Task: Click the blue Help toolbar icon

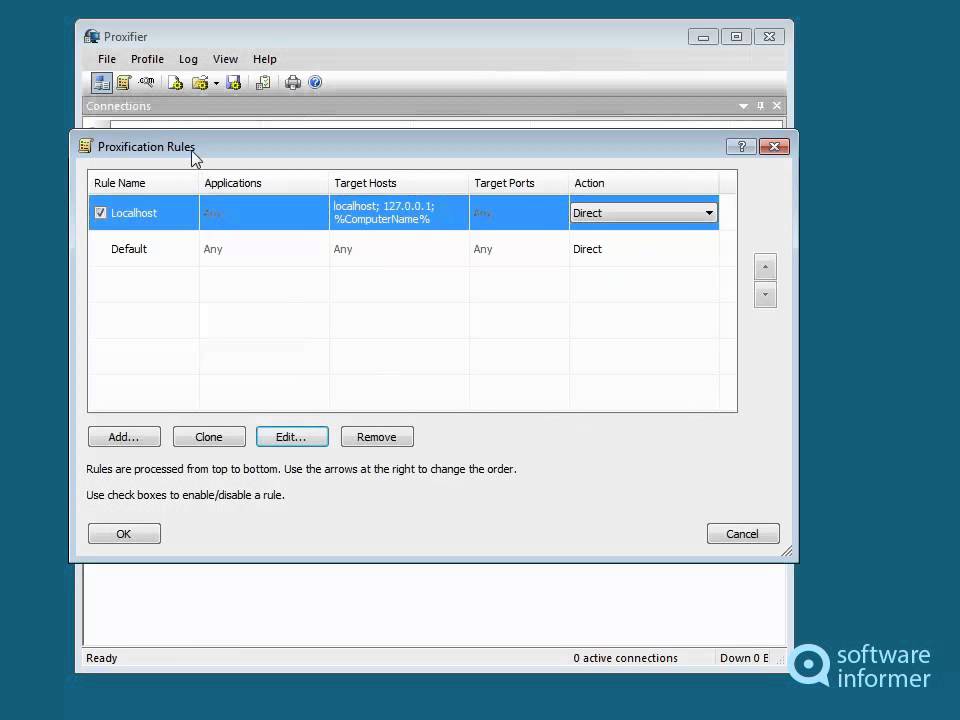Action: coord(315,82)
